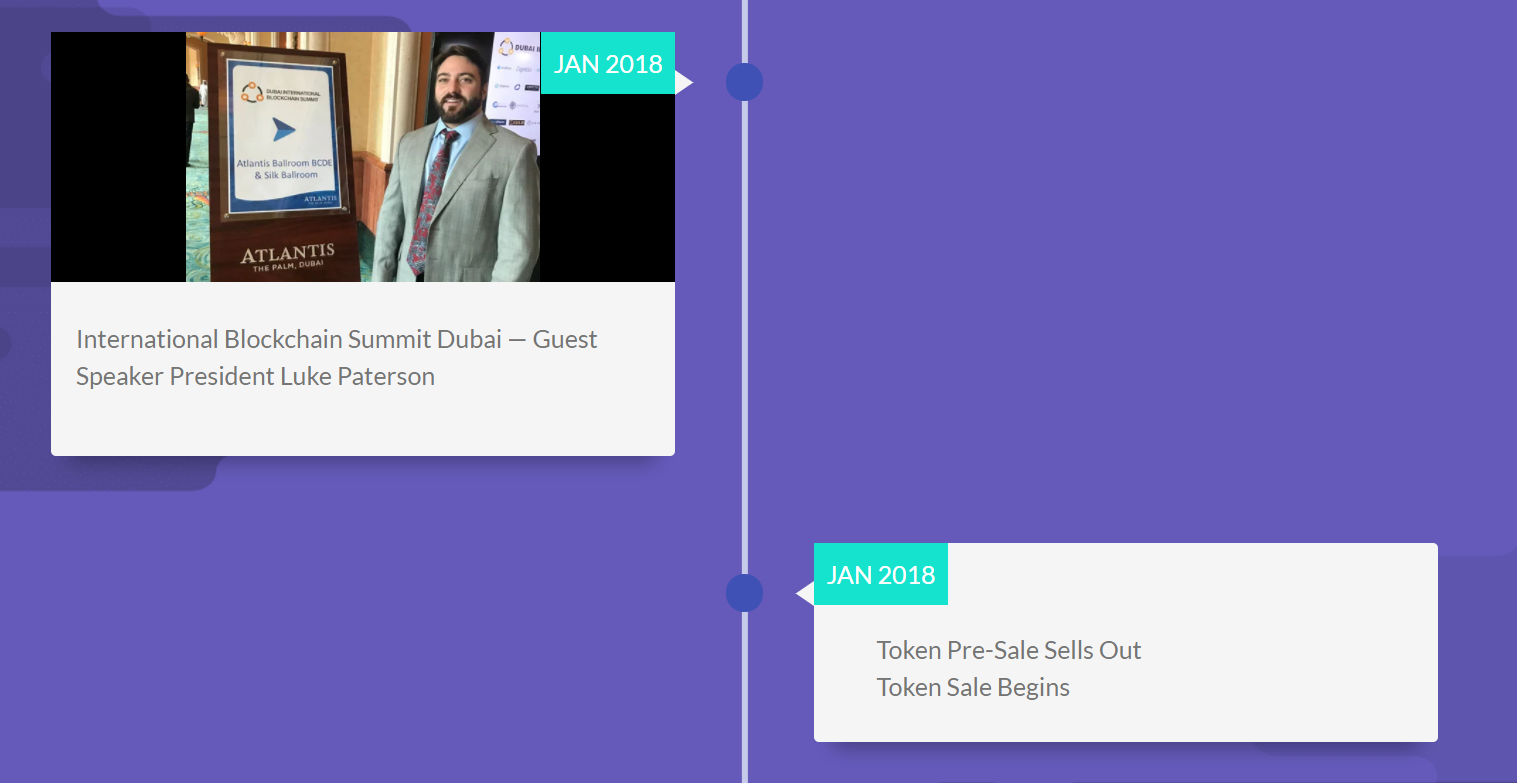Click the Dubai Blockchain Summit logo on sign
The image size is (1517, 783).
252,93
